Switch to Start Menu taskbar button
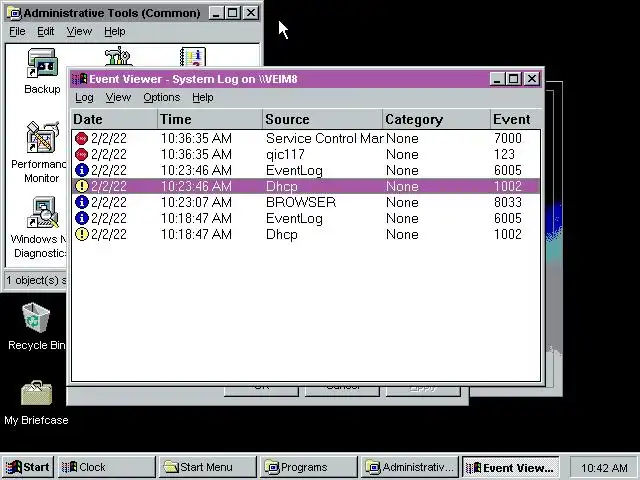640x480 pixels. 207,467
